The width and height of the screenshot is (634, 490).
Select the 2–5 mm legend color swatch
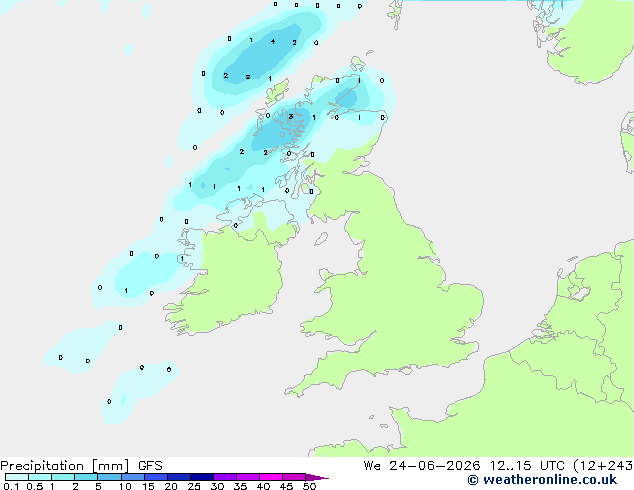tap(86, 477)
